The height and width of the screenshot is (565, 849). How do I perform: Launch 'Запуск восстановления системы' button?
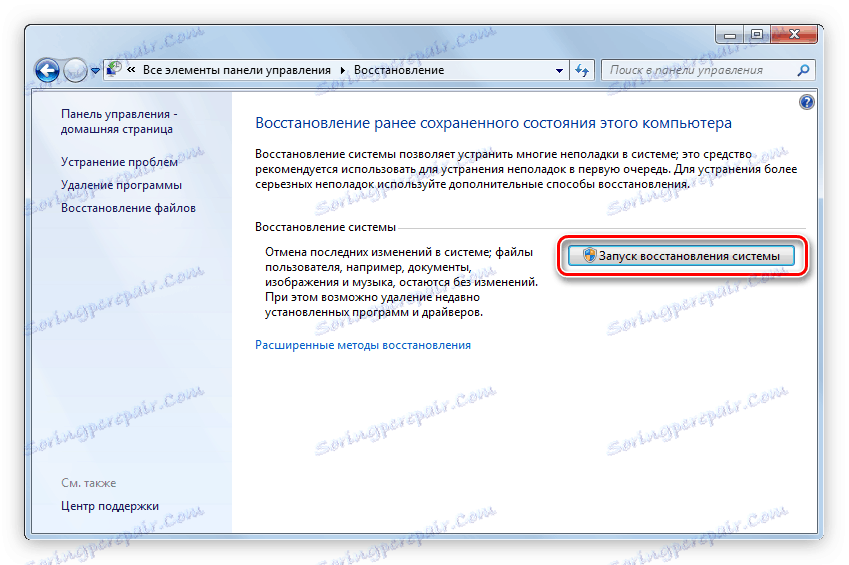pyautogui.click(x=681, y=256)
